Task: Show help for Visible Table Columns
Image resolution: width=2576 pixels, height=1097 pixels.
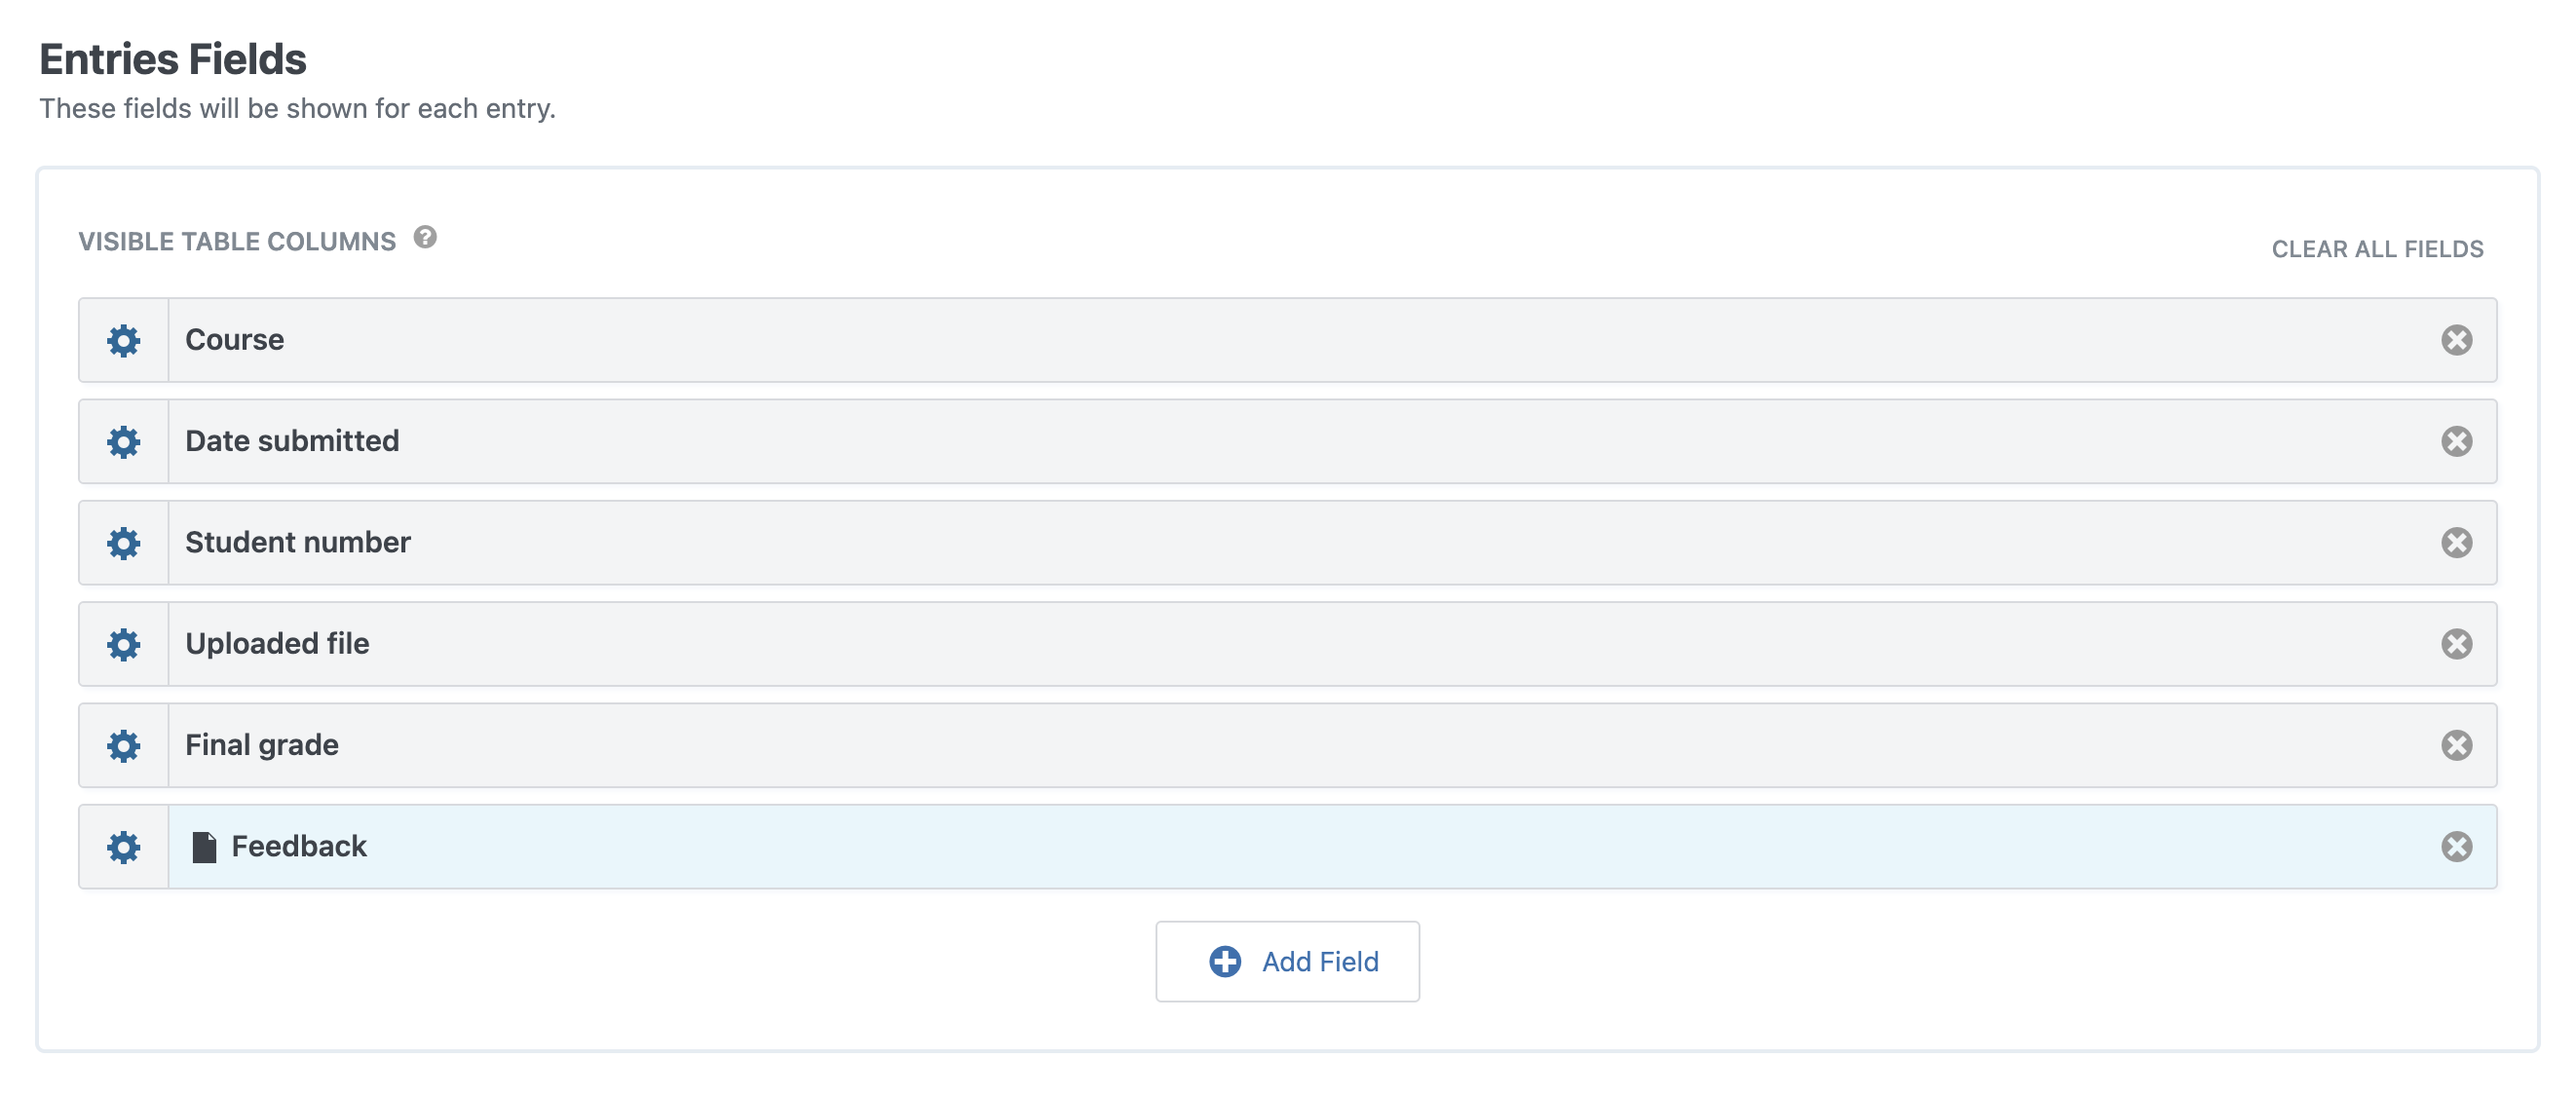Action: (425, 238)
